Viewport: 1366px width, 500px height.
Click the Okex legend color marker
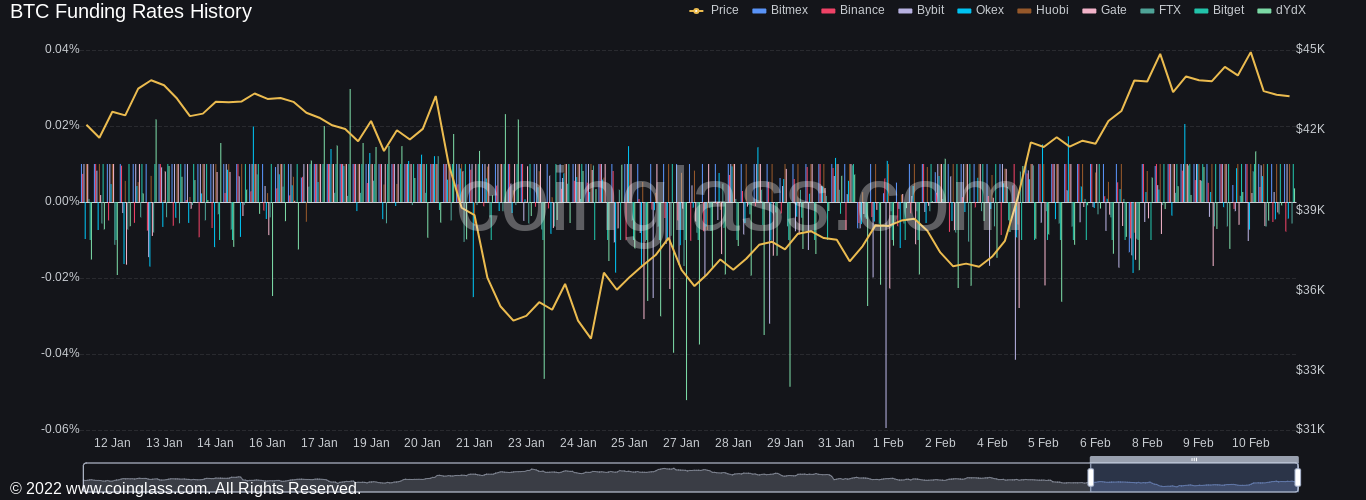click(964, 11)
